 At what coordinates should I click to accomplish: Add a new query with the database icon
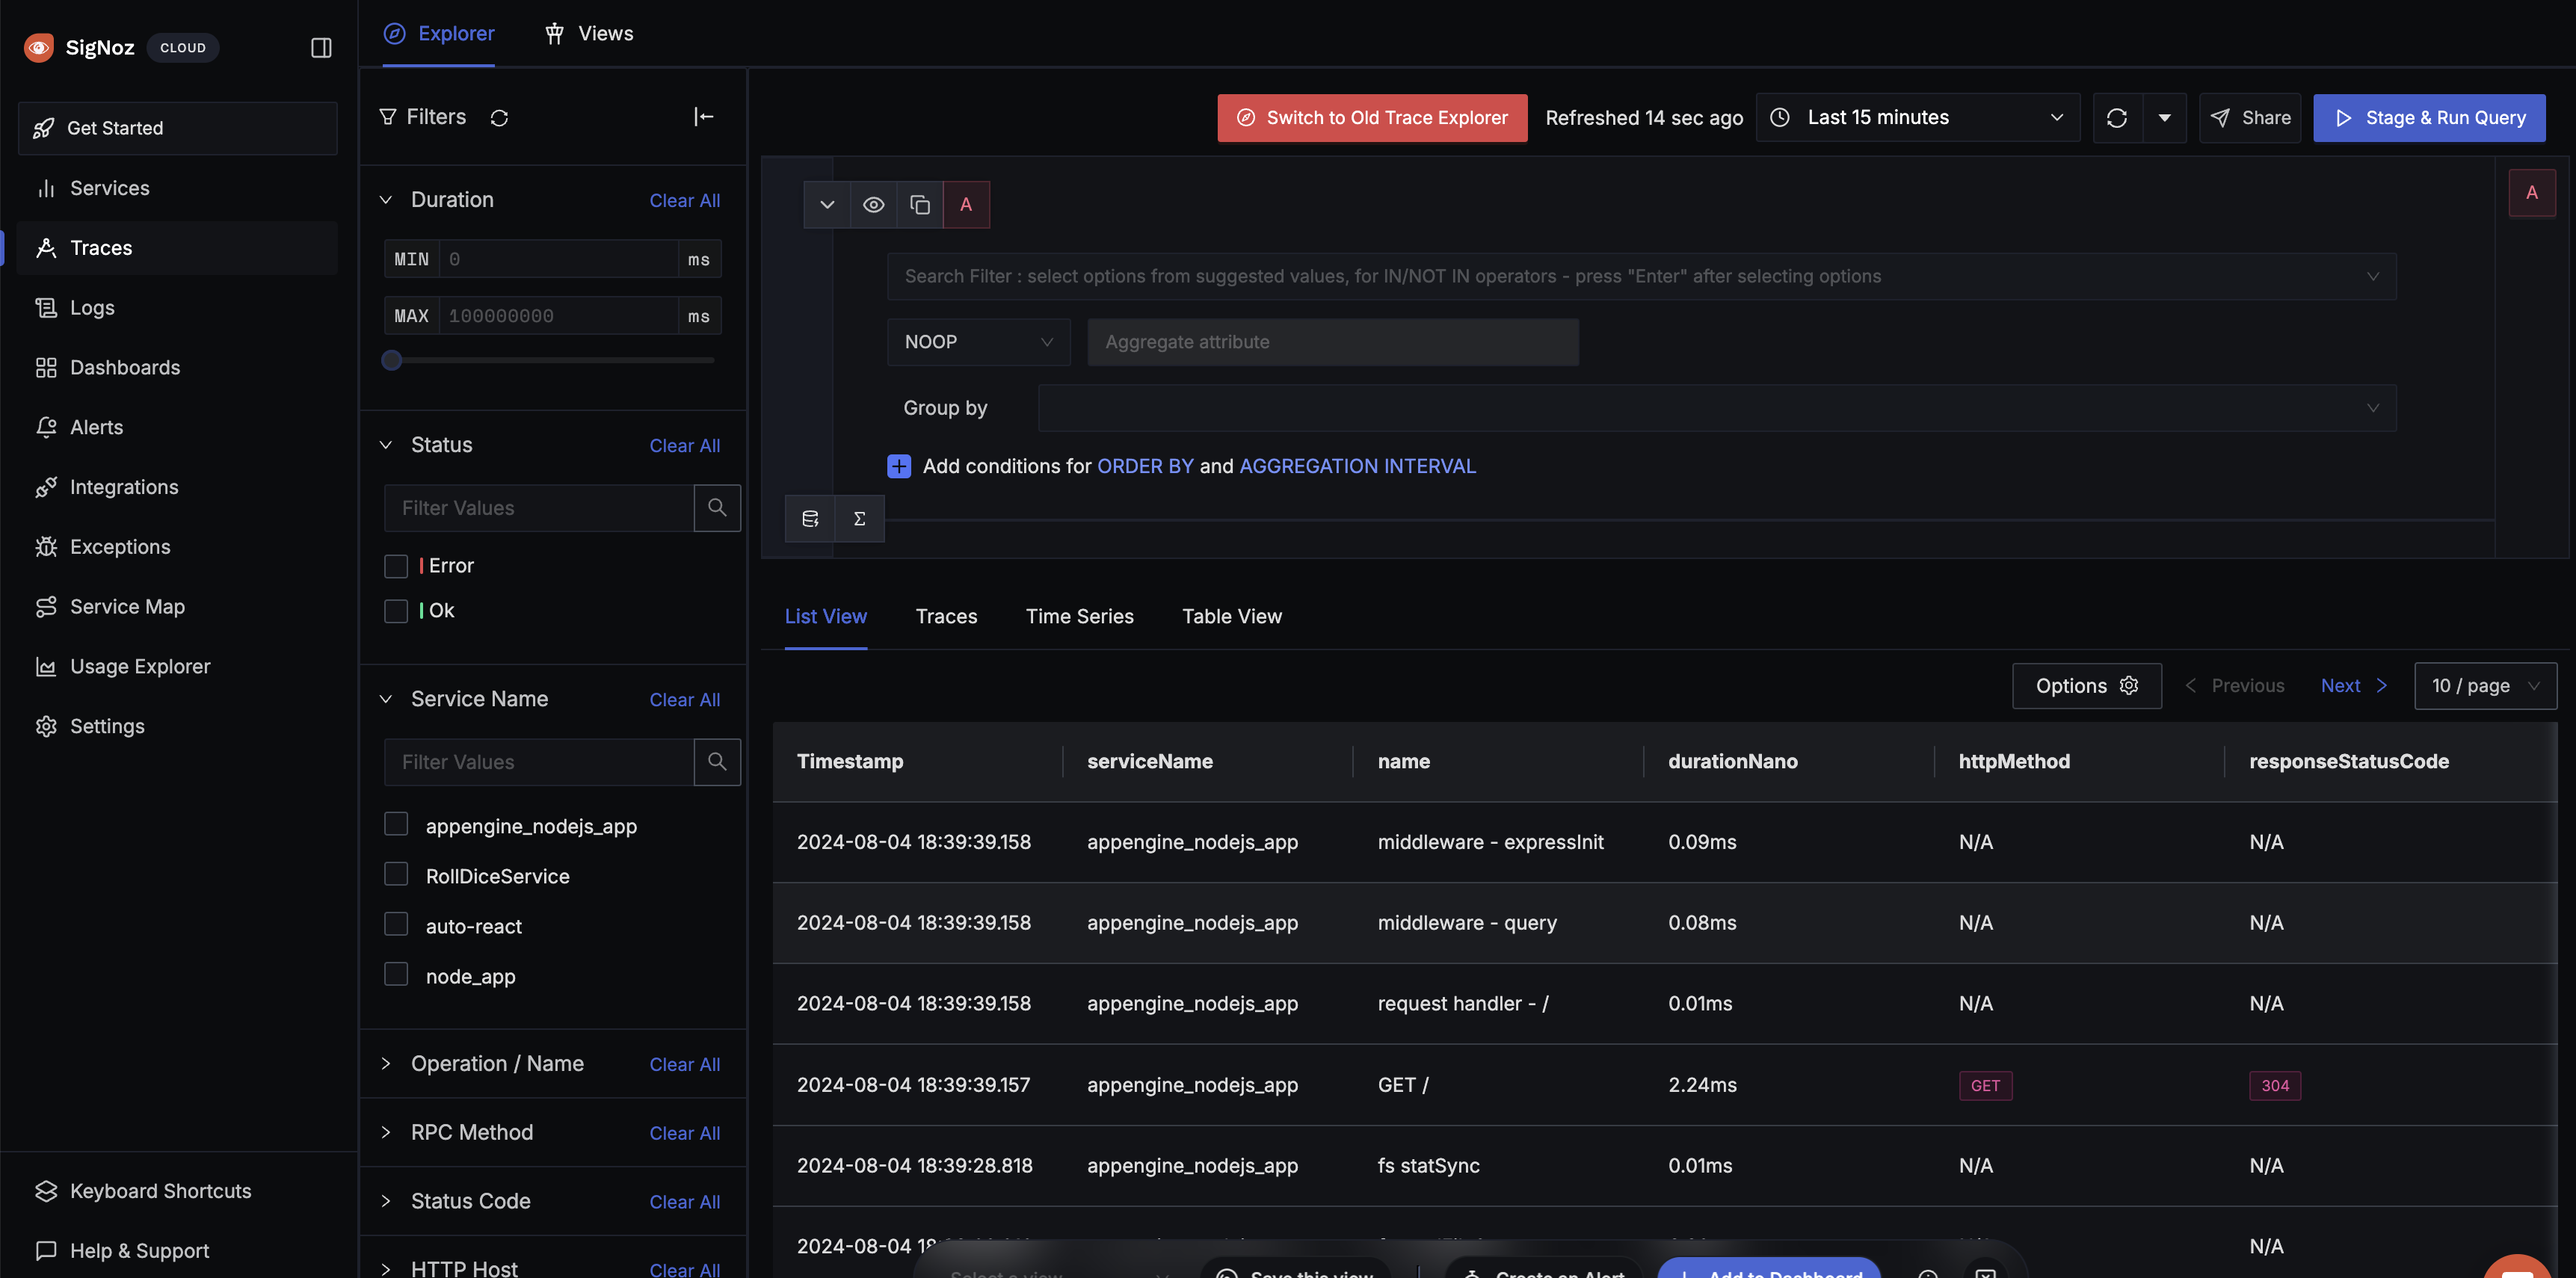[x=810, y=519]
